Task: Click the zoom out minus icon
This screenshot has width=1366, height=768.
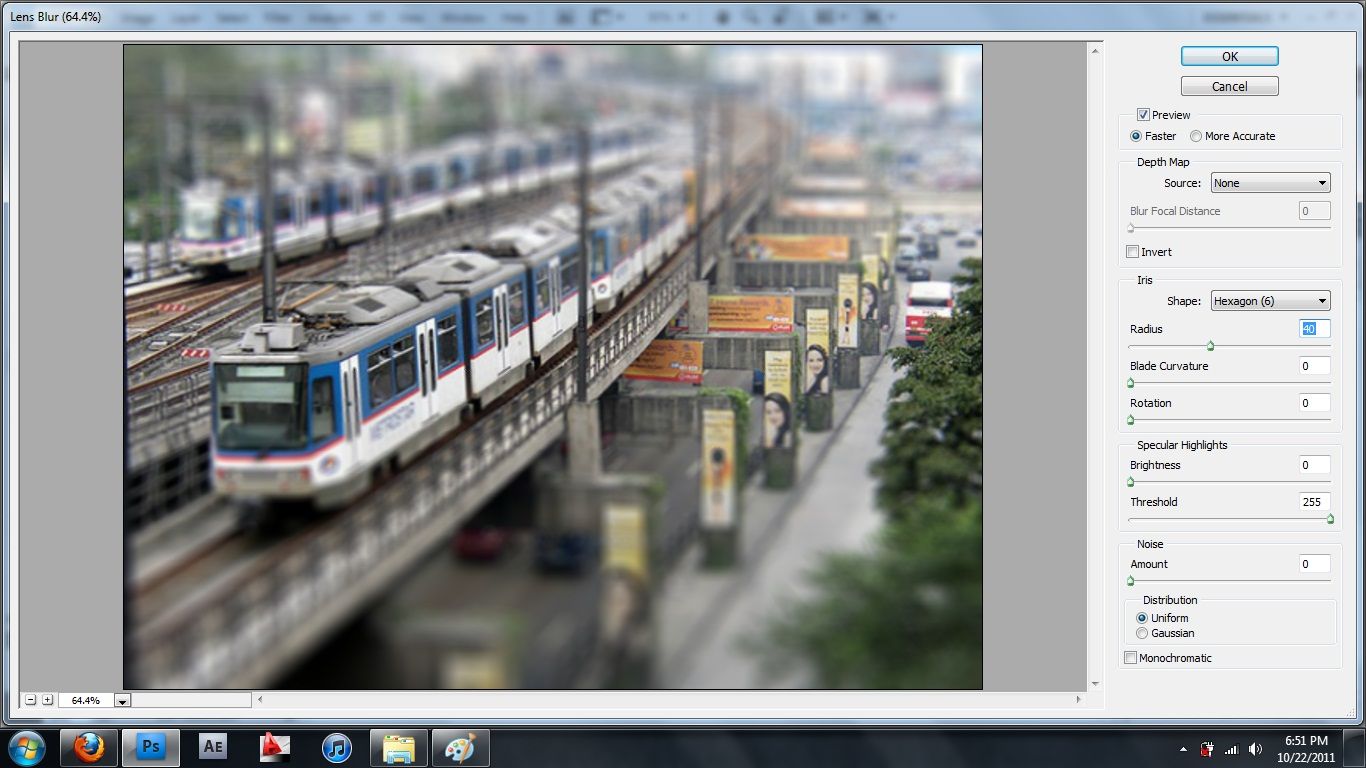Action: pyautogui.click(x=29, y=700)
